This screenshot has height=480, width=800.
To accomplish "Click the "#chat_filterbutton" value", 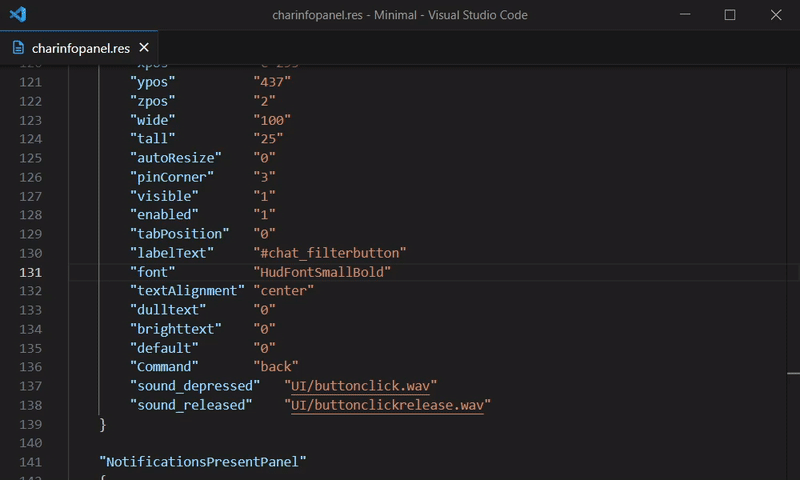I will coord(330,253).
